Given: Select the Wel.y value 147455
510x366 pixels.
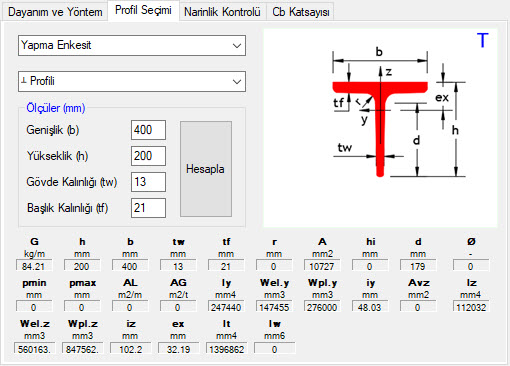Looking at the screenshot, I should coord(274,307).
